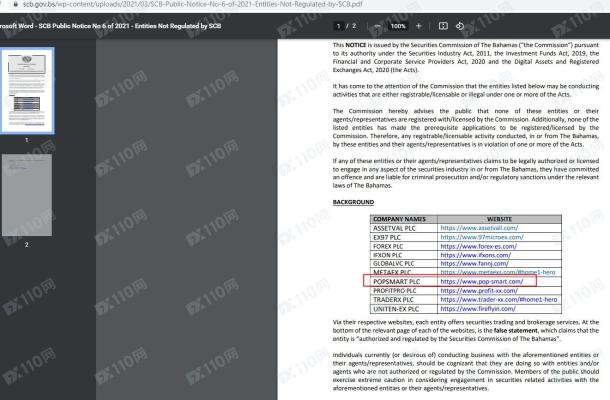
Task: Click the COMPANY NAMES column header
Action: coord(404,219)
